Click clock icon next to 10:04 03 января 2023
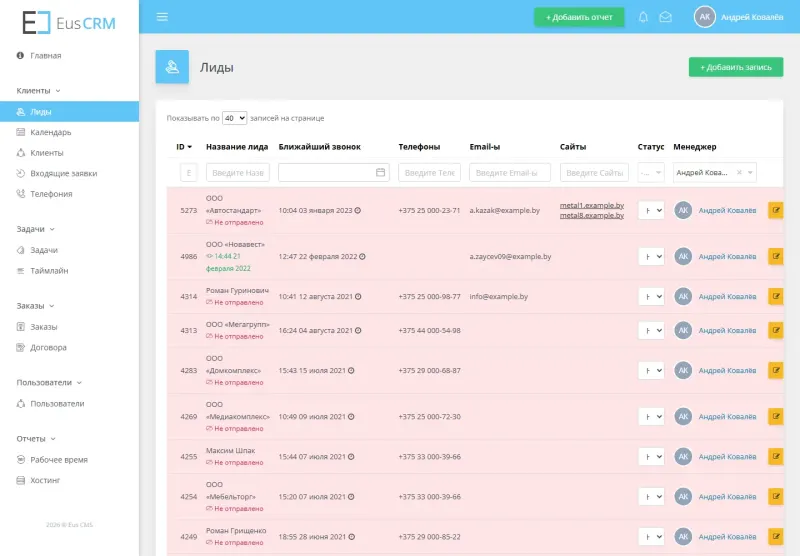800x556 pixels. pos(358,210)
